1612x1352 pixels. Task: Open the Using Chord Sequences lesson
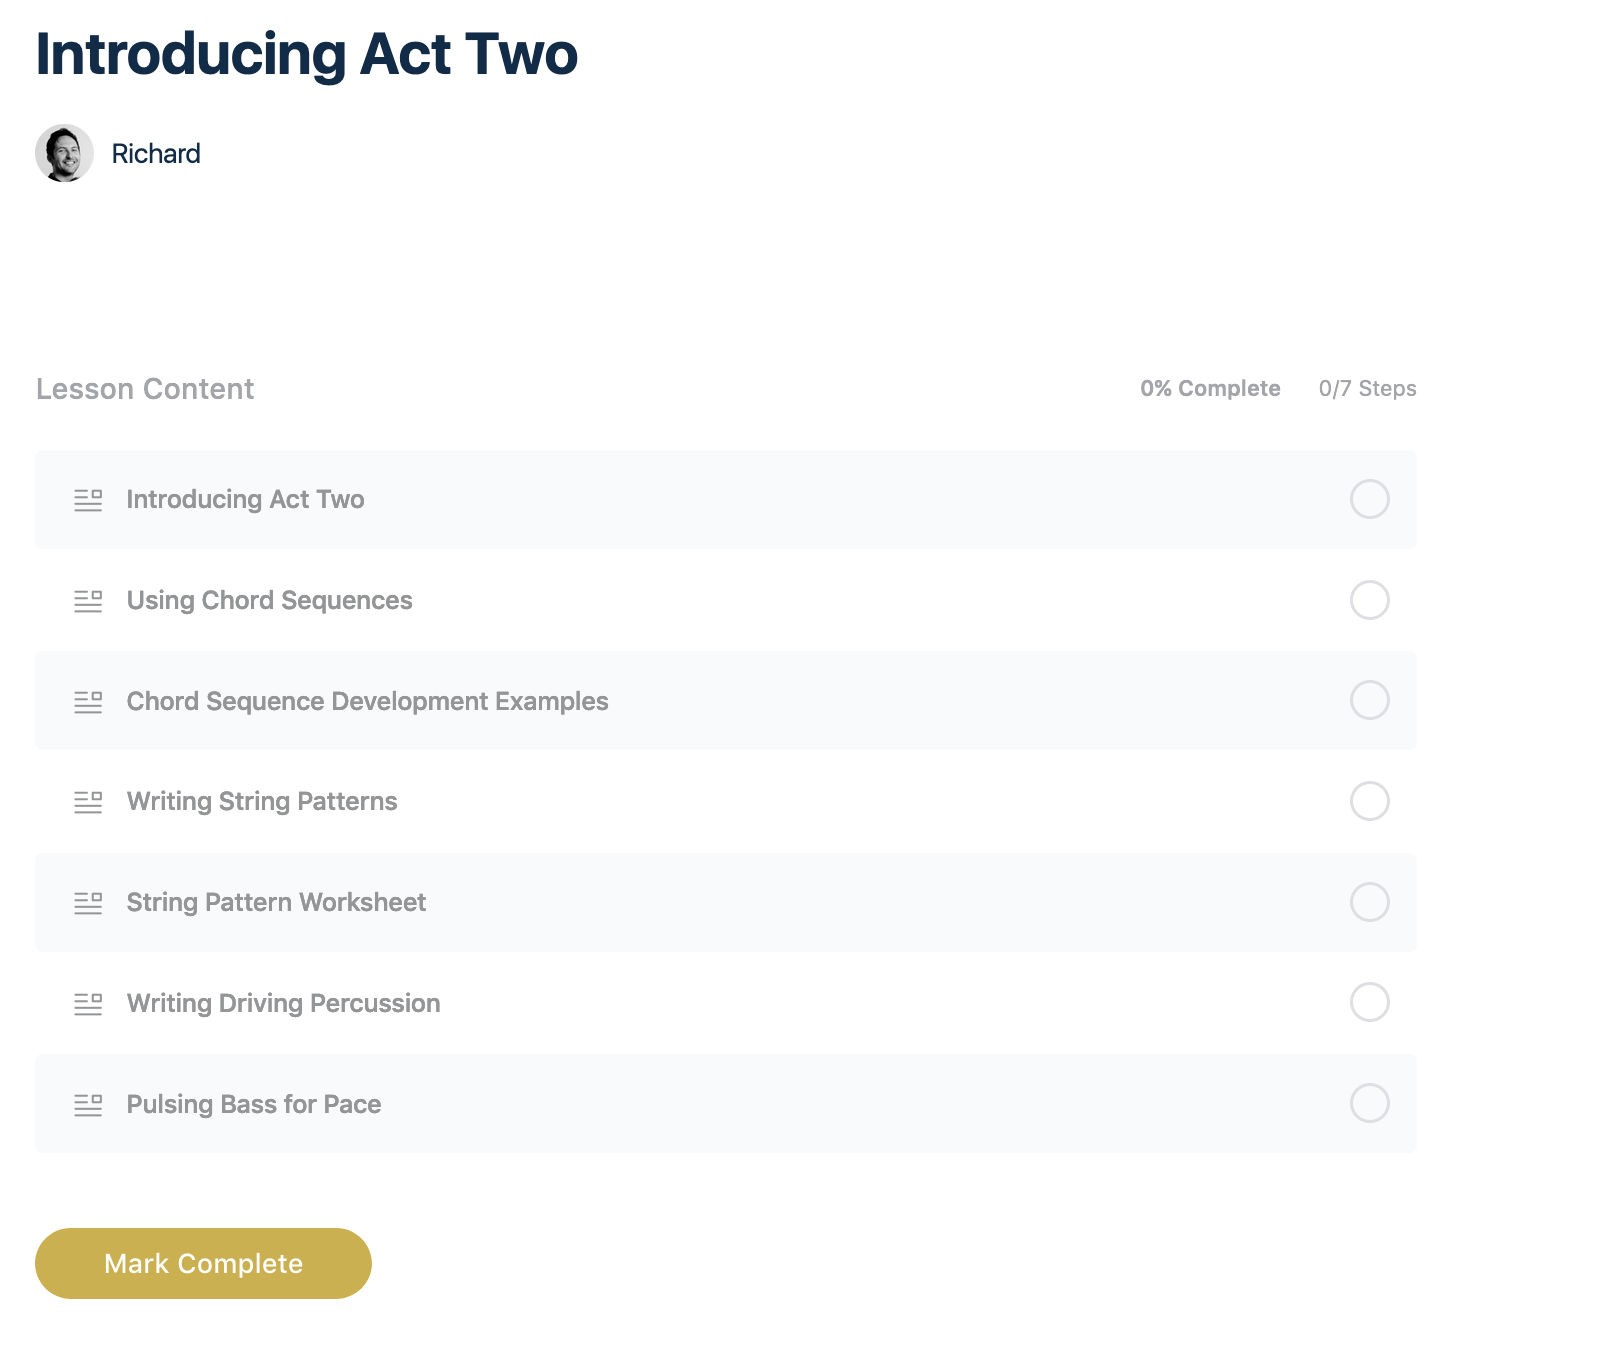tap(269, 600)
